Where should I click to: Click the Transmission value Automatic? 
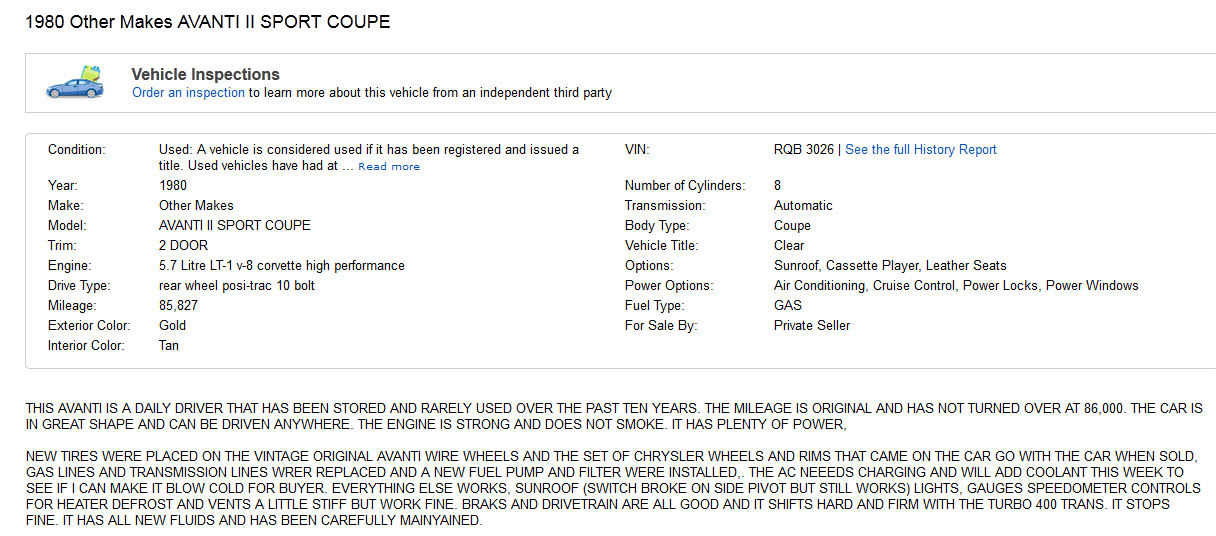click(803, 206)
